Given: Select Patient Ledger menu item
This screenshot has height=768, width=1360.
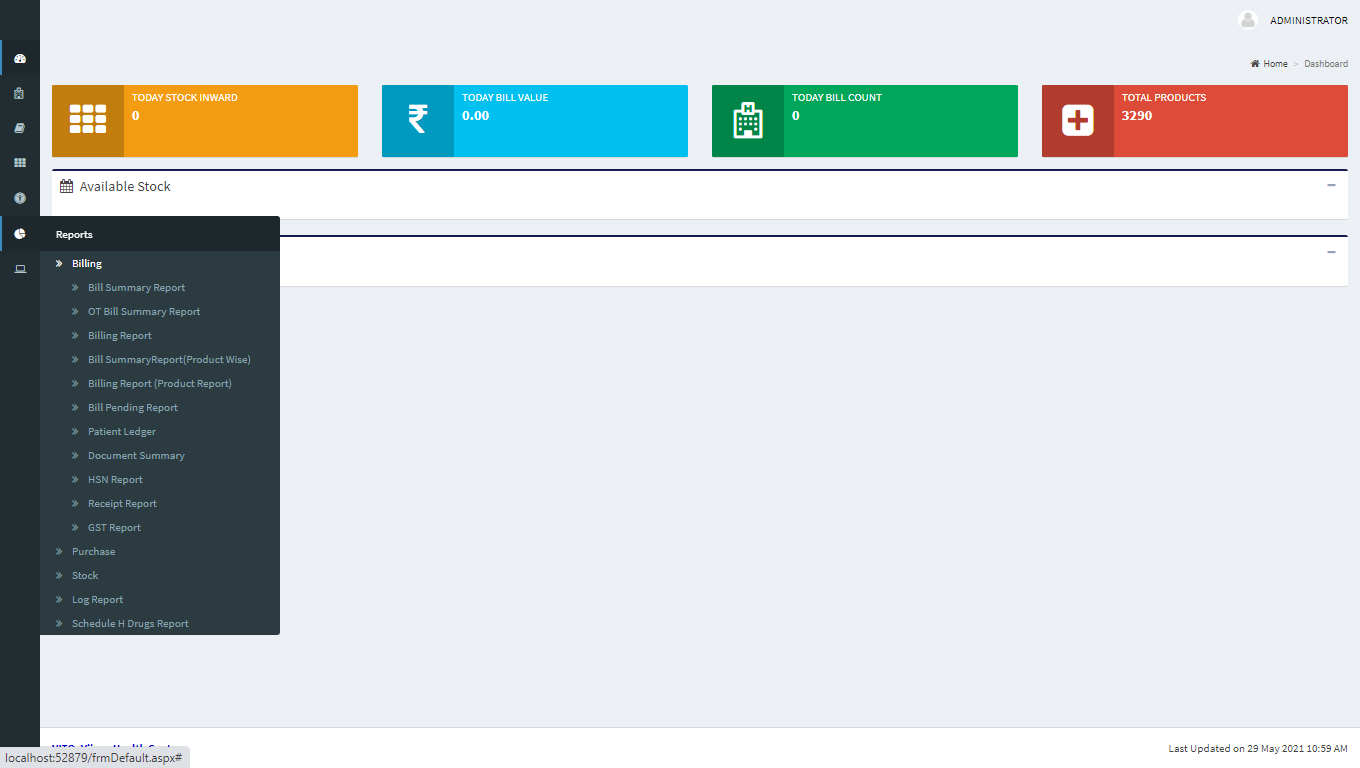Looking at the screenshot, I should pyautogui.click(x=122, y=431).
